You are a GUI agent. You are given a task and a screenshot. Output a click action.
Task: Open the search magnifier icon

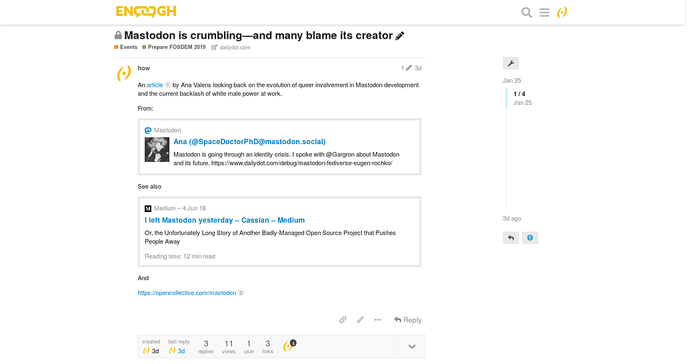[526, 12]
